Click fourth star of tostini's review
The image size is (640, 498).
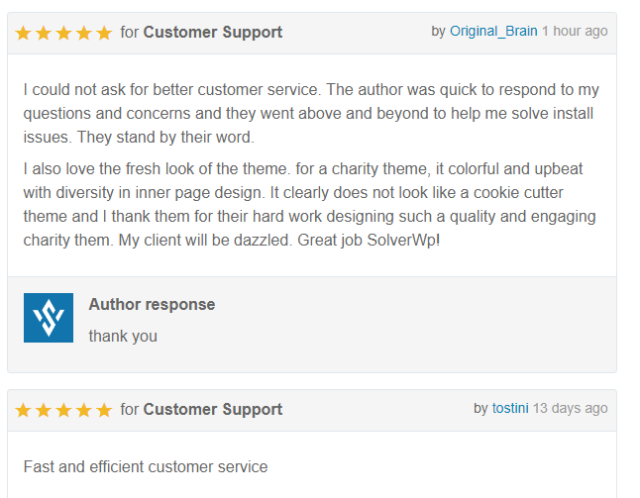click(84, 410)
